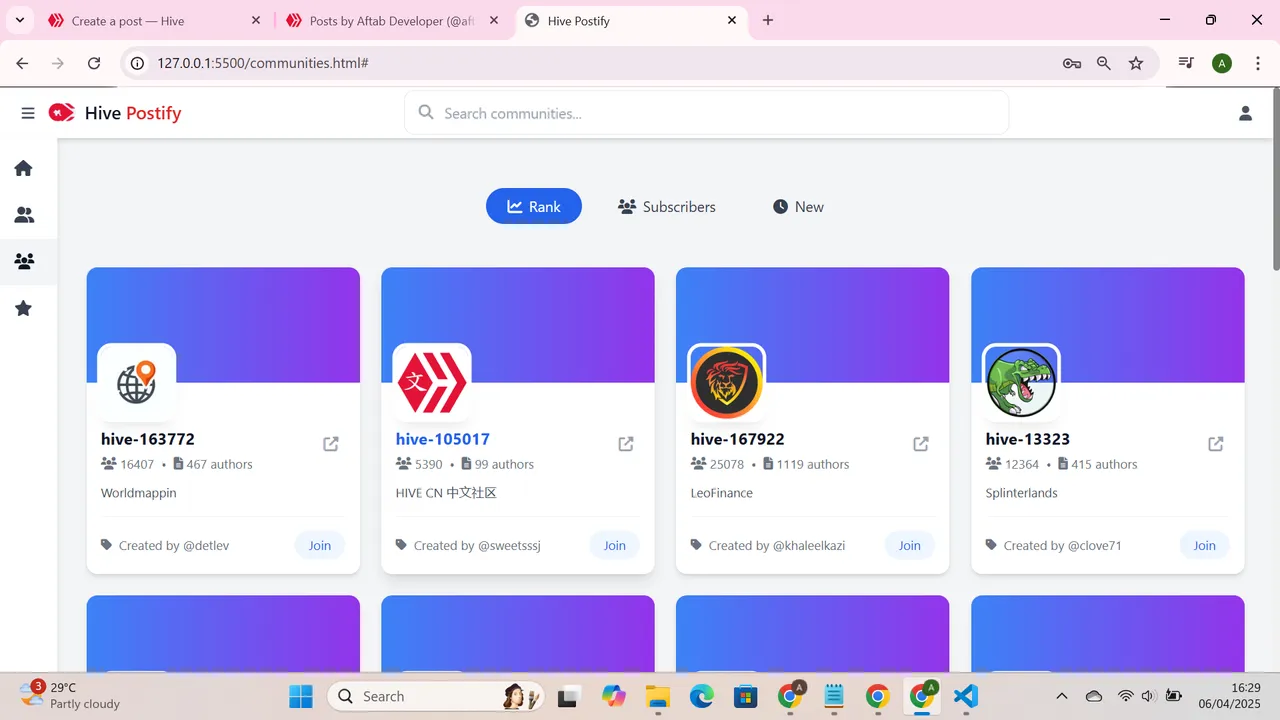View site information icon in address bar
This screenshot has width=1280, height=720.
138,63
